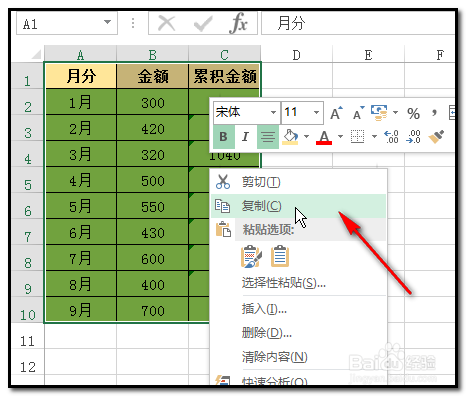Toggle Italic in mini toolbar
The image size is (466, 396).
245,137
